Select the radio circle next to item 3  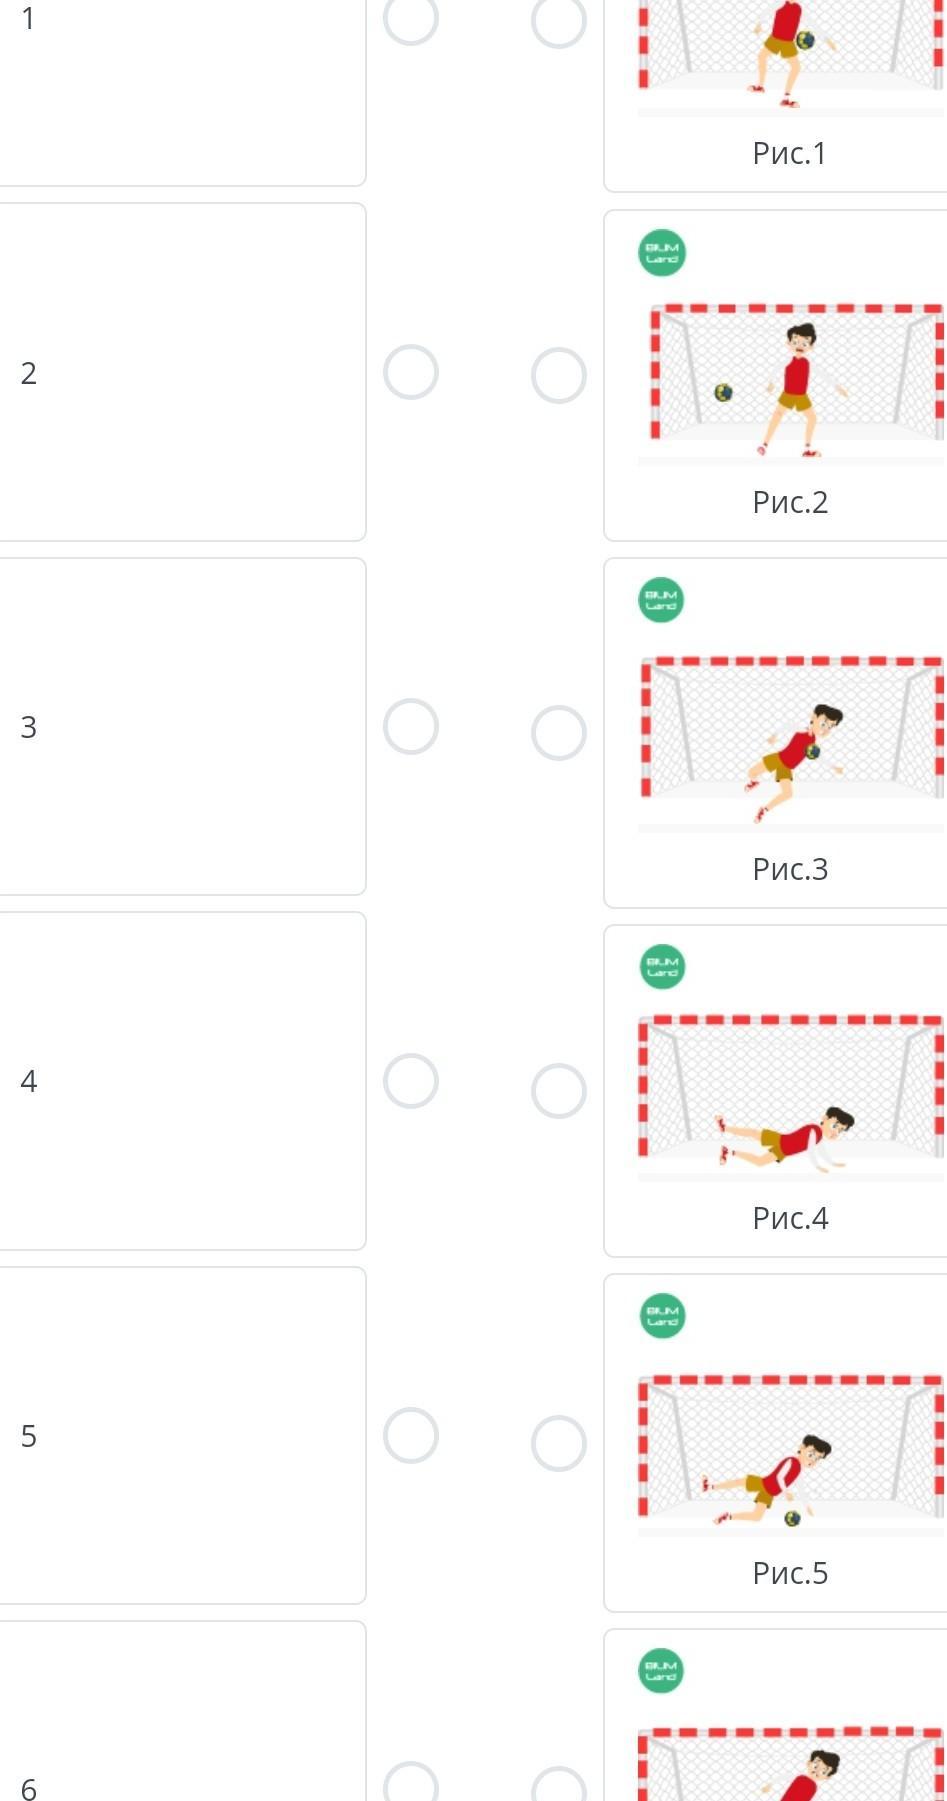click(411, 727)
